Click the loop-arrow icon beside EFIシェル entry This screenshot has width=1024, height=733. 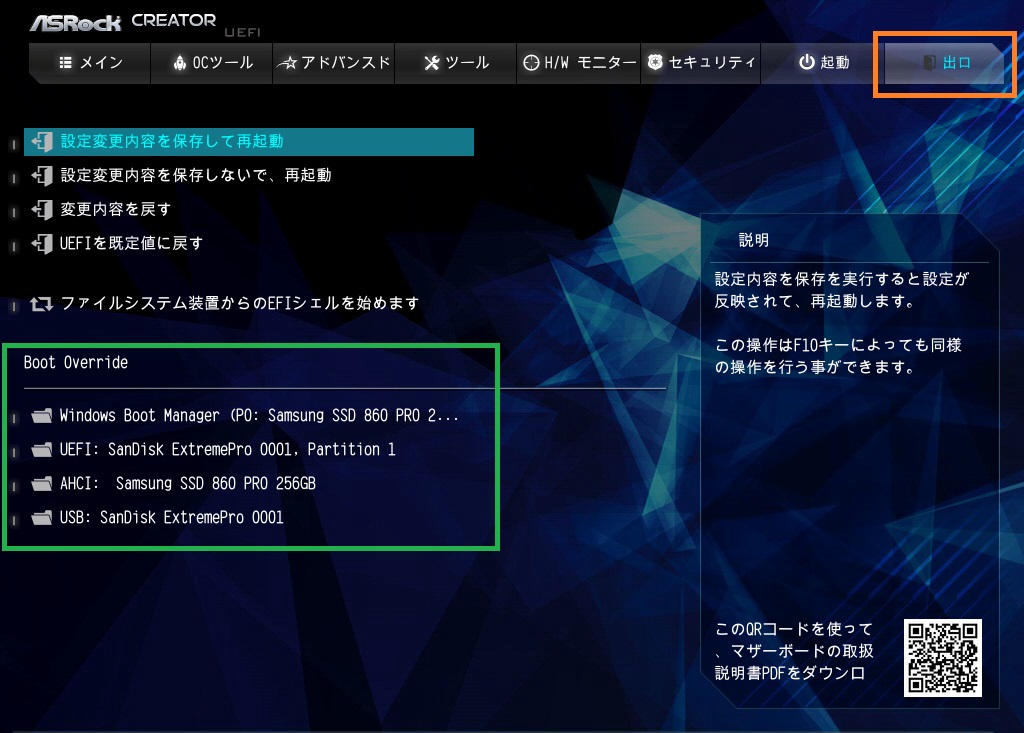[41, 304]
